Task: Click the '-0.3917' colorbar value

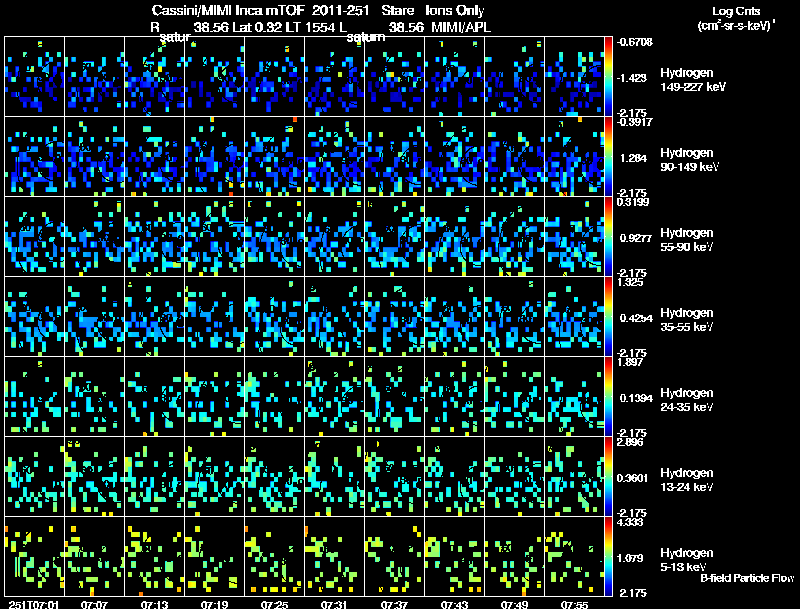Action: 635,122
